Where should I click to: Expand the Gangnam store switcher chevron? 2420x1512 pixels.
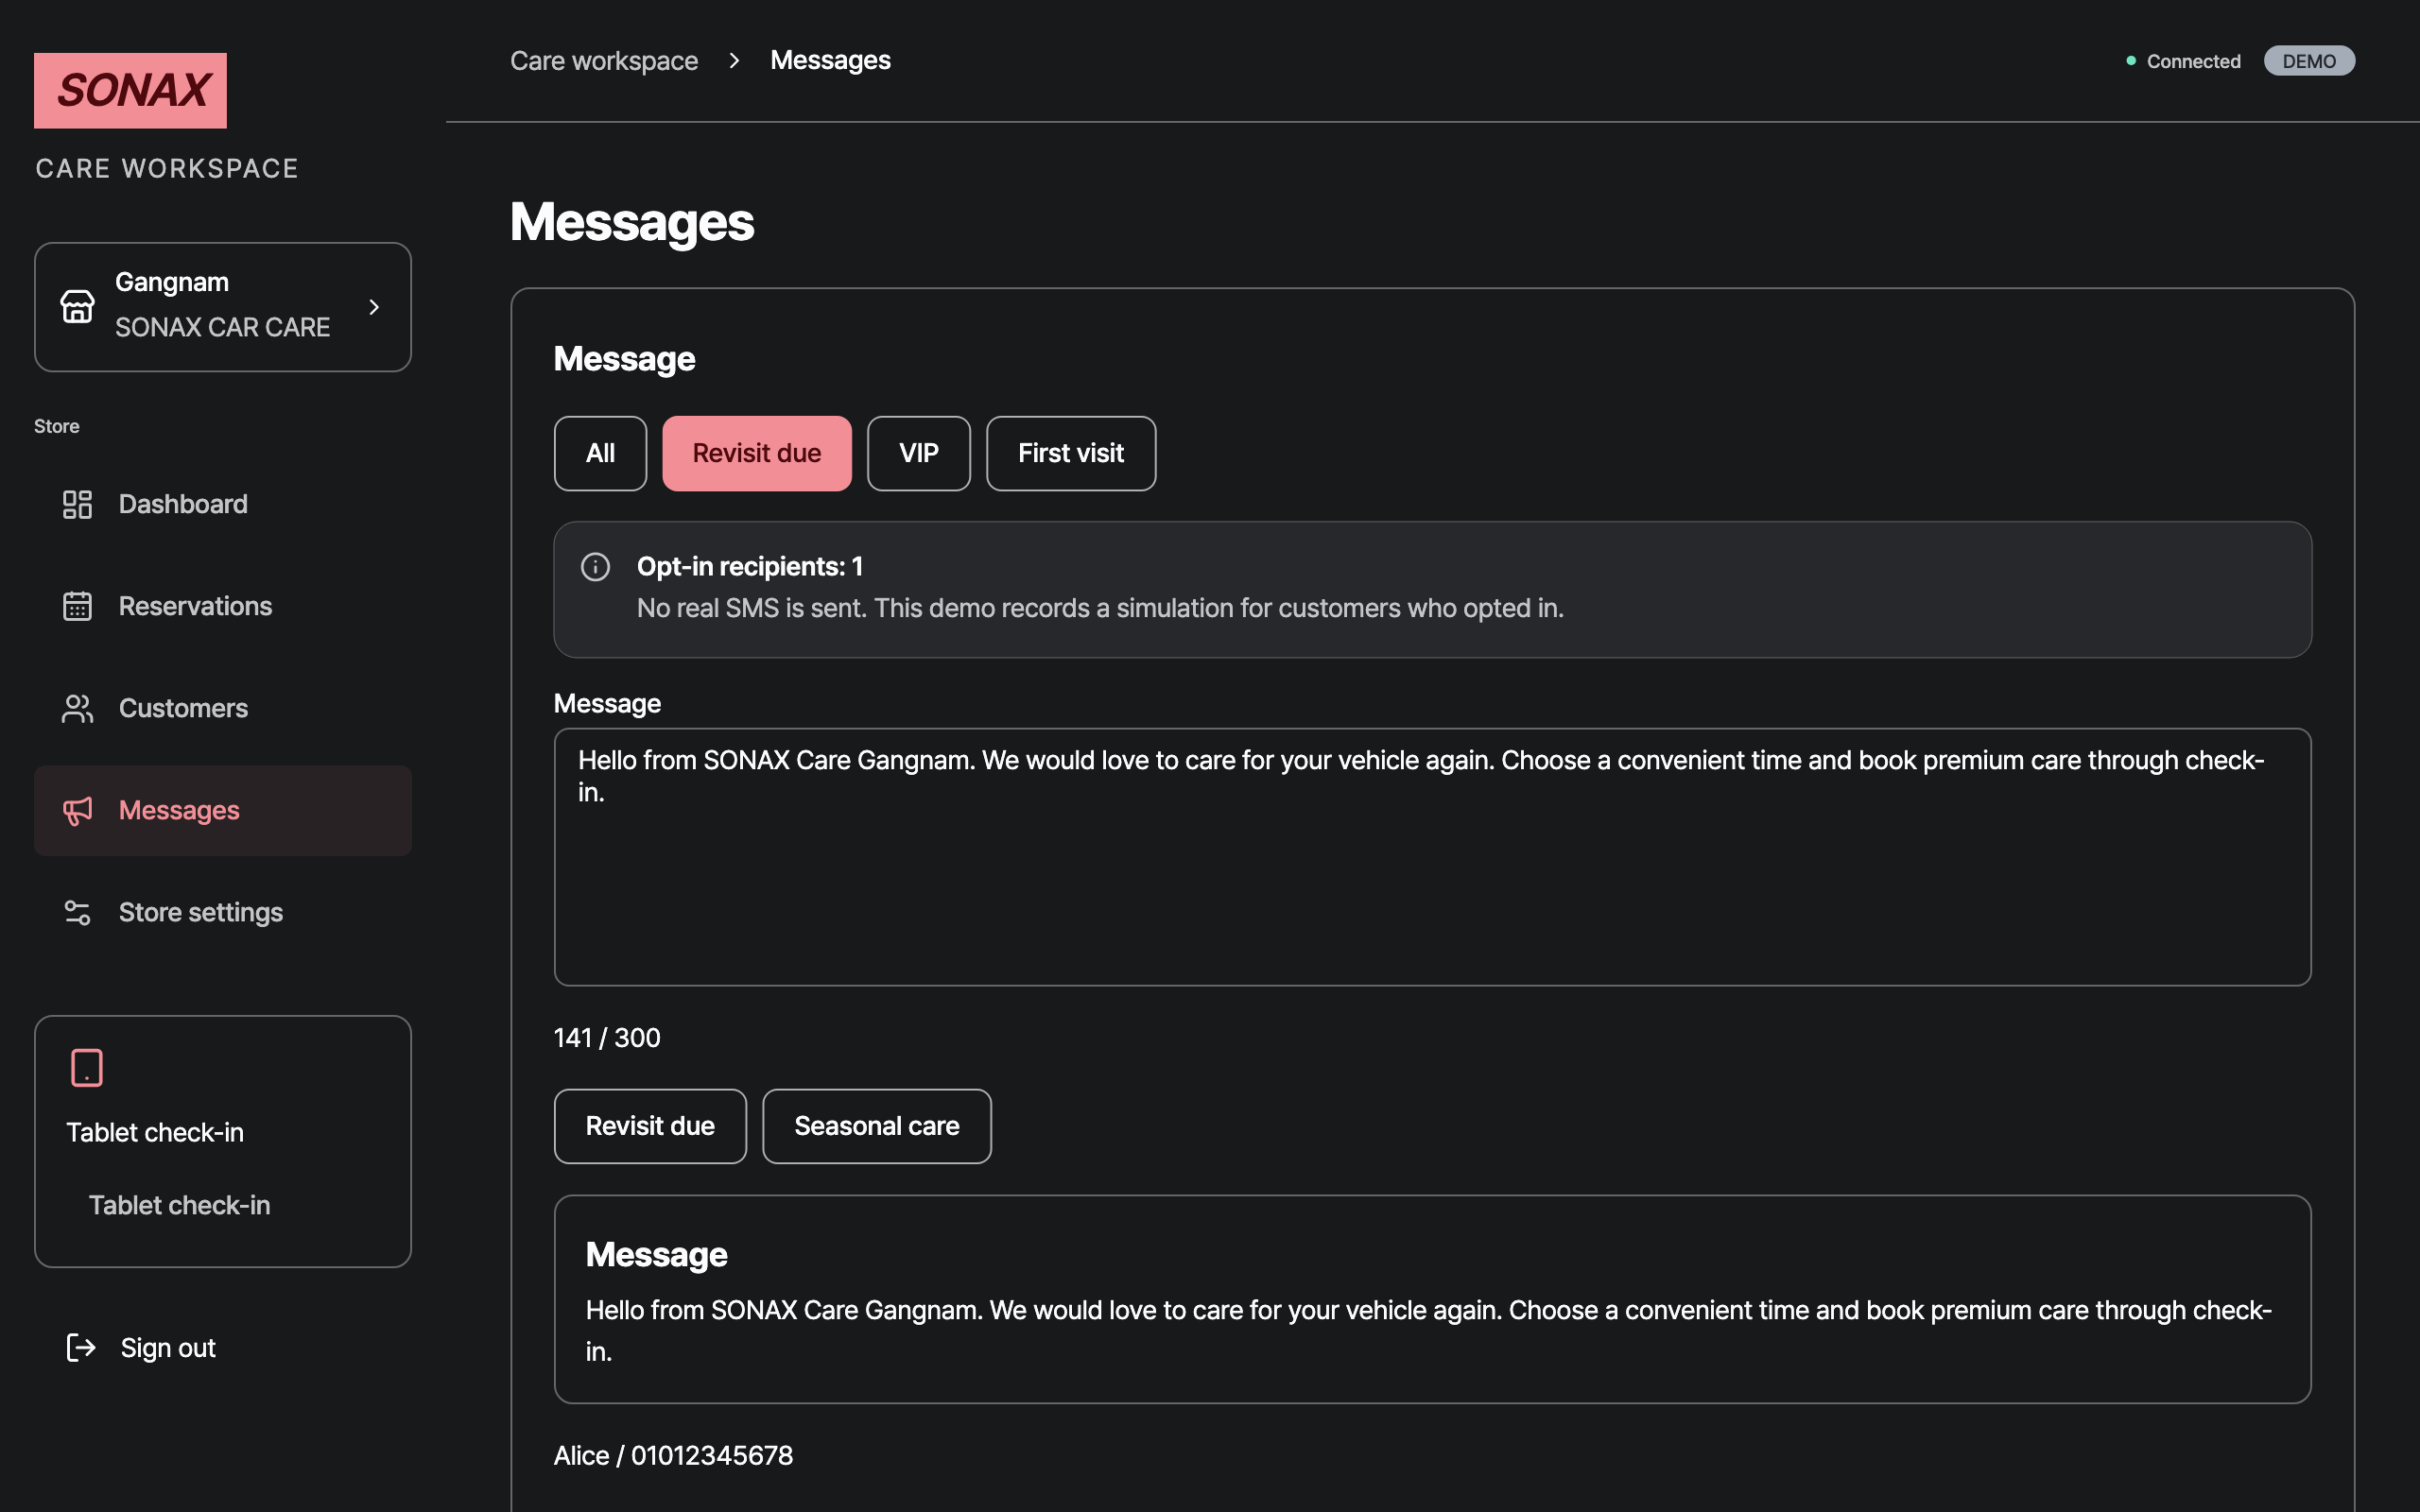(x=374, y=307)
